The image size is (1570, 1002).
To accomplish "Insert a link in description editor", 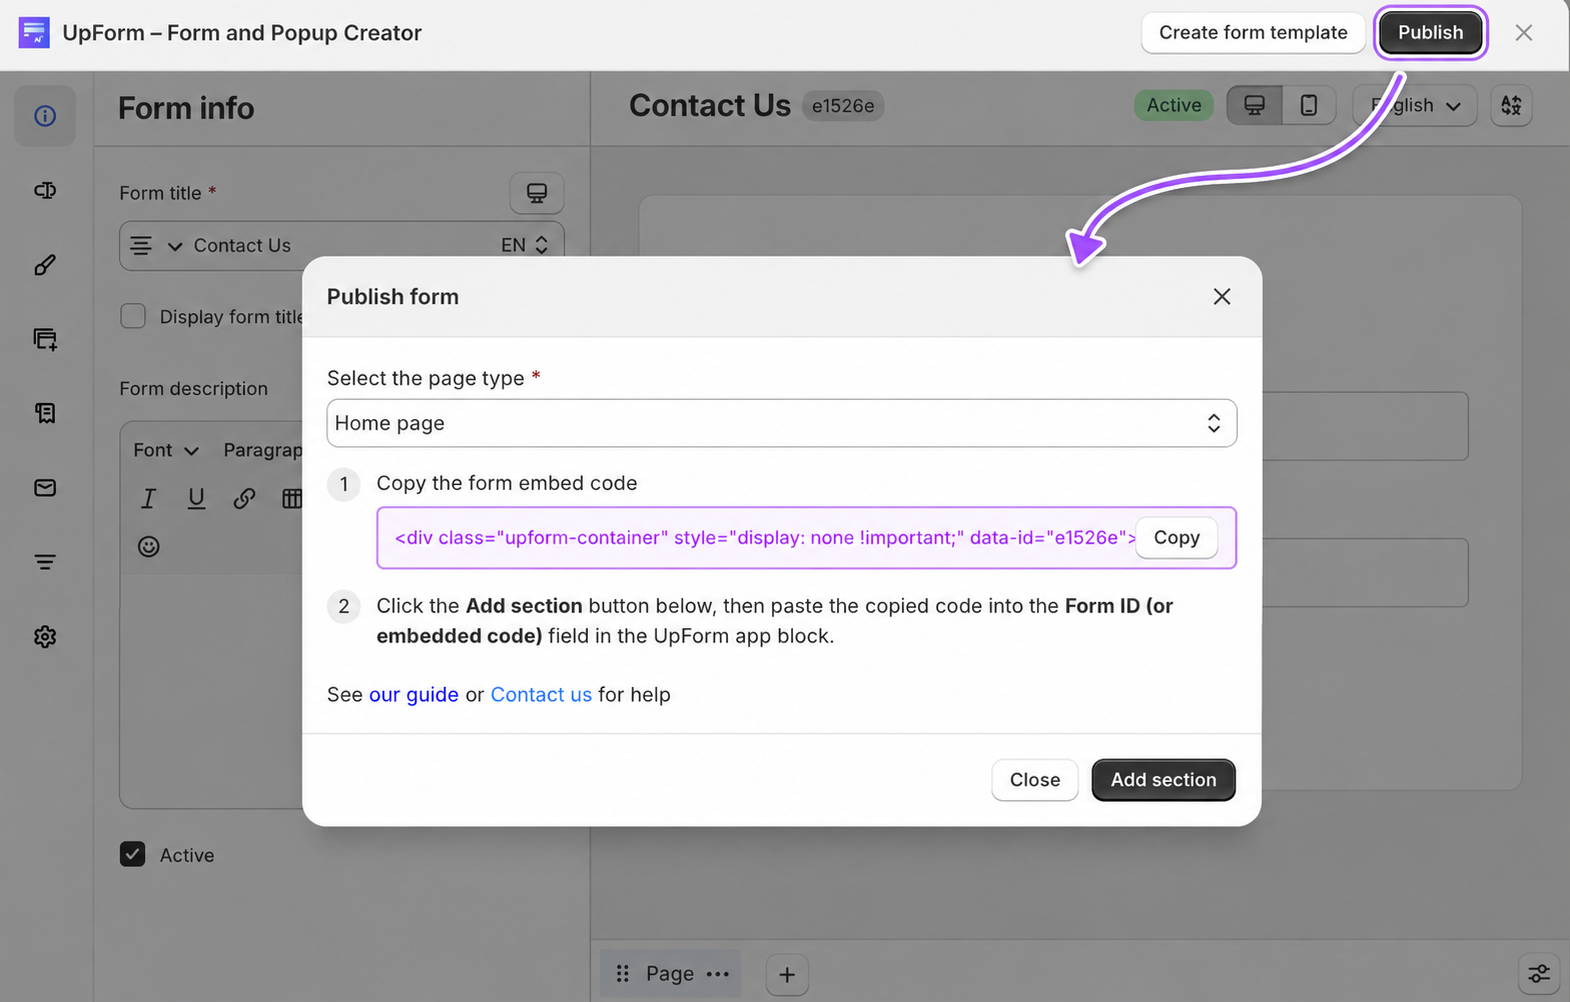I will coord(244,498).
